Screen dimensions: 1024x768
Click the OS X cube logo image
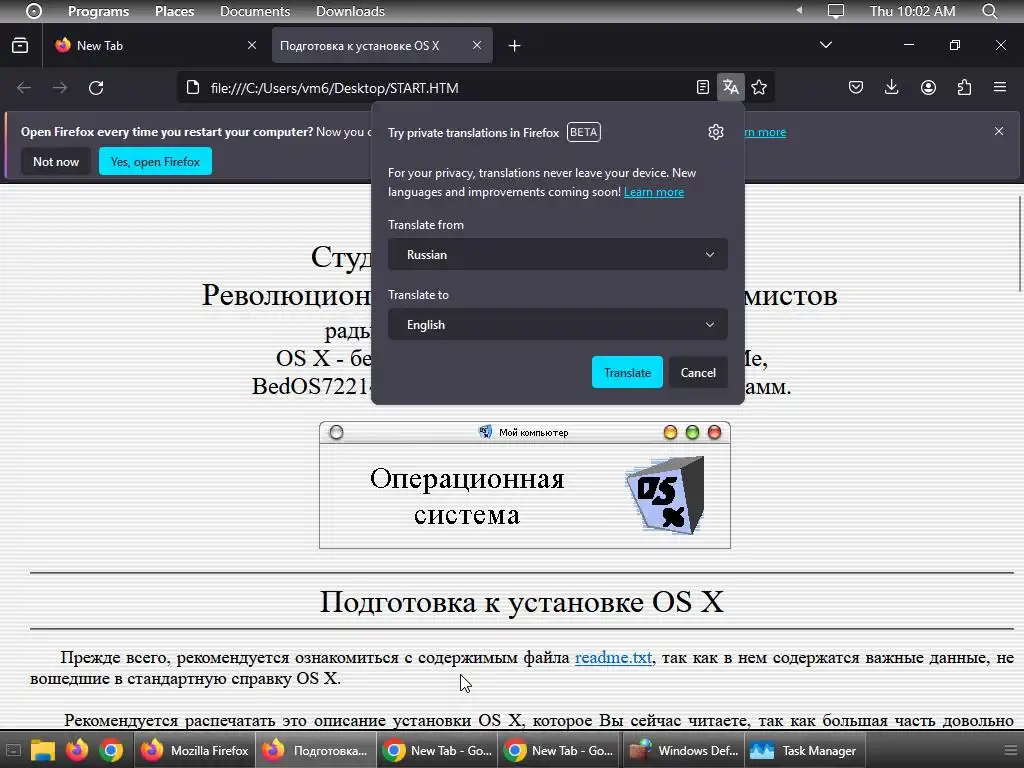pos(665,495)
